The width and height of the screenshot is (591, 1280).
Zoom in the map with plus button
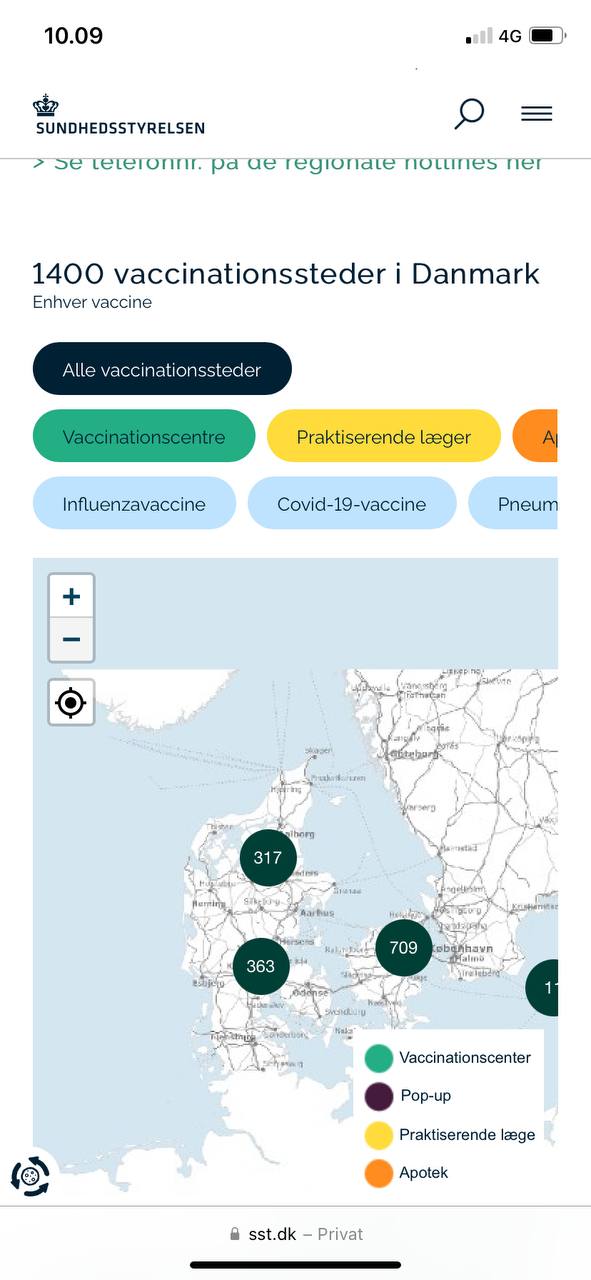[x=72, y=597]
